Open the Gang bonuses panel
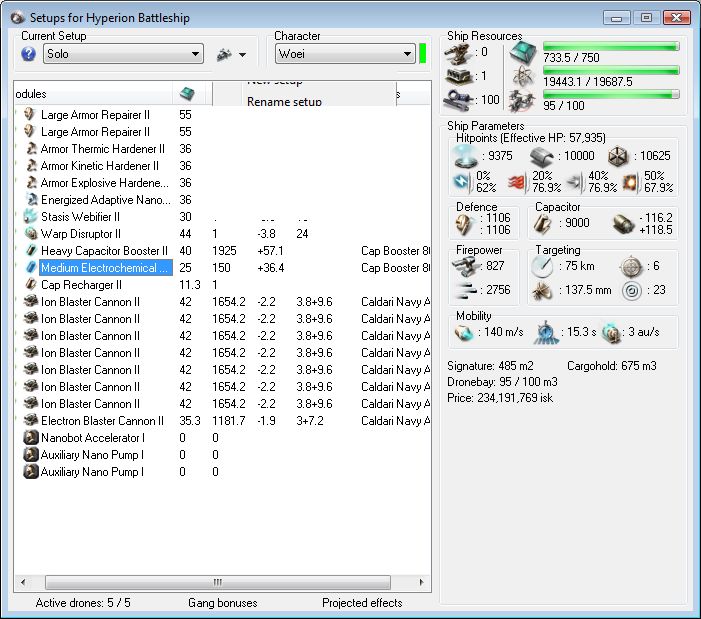This screenshot has width=701, height=619. point(222,603)
